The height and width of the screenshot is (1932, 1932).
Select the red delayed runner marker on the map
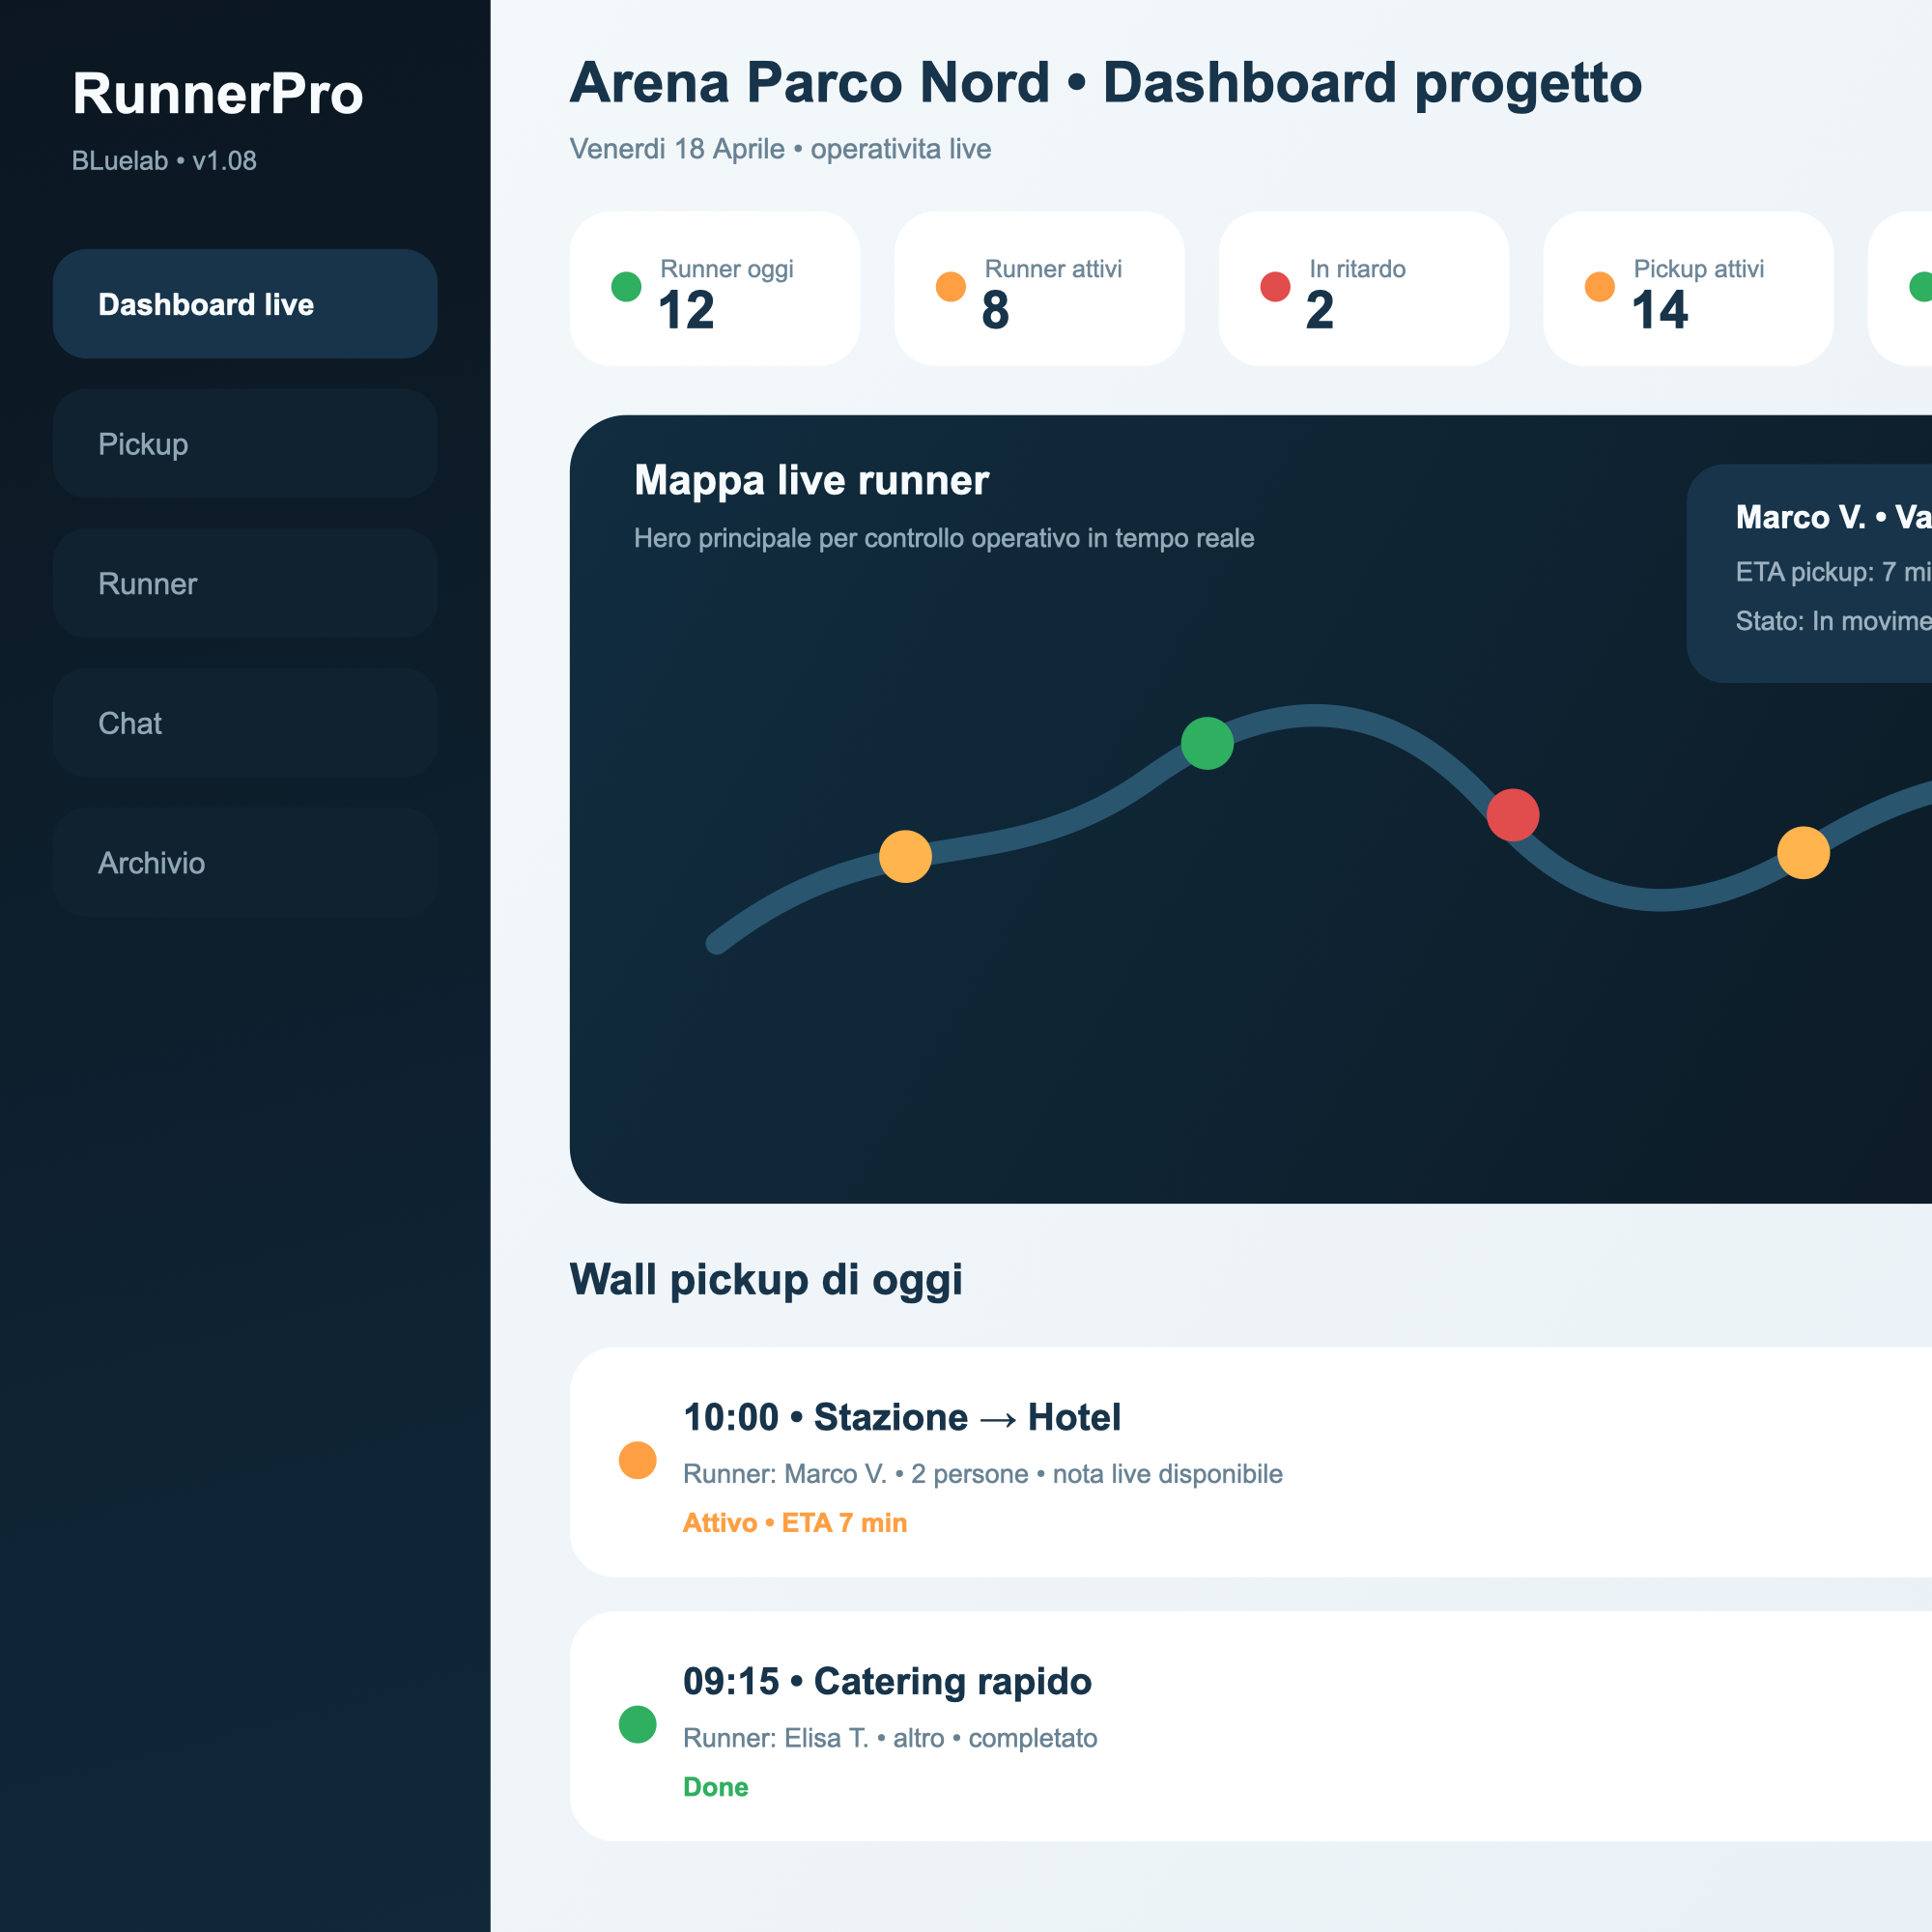click(1513, 816)
